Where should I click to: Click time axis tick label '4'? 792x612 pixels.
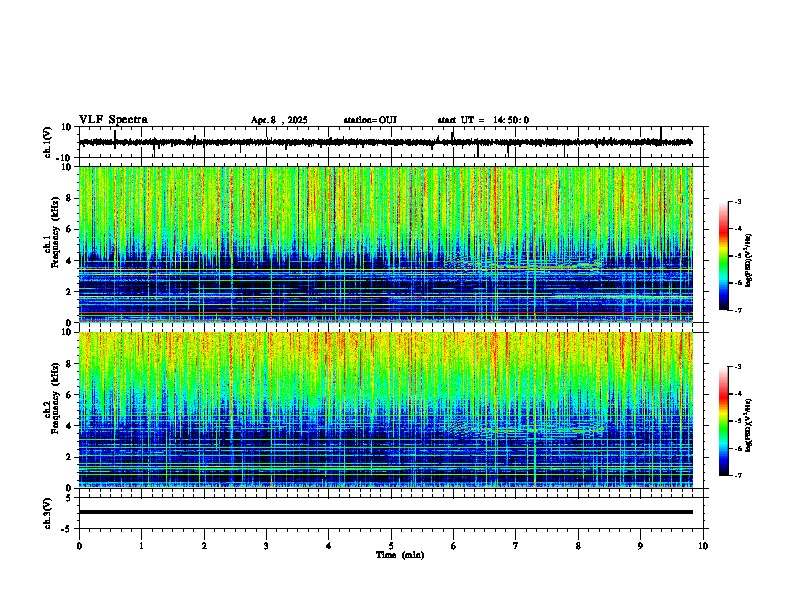point(329,546)
